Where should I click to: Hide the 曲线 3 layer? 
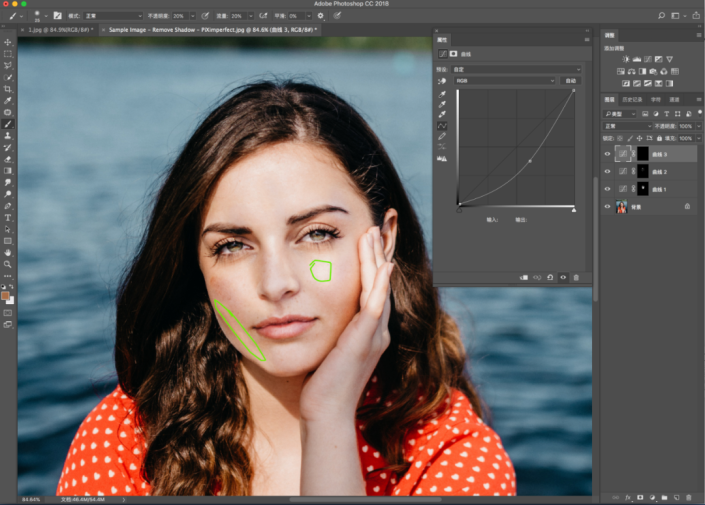(608, 155)
